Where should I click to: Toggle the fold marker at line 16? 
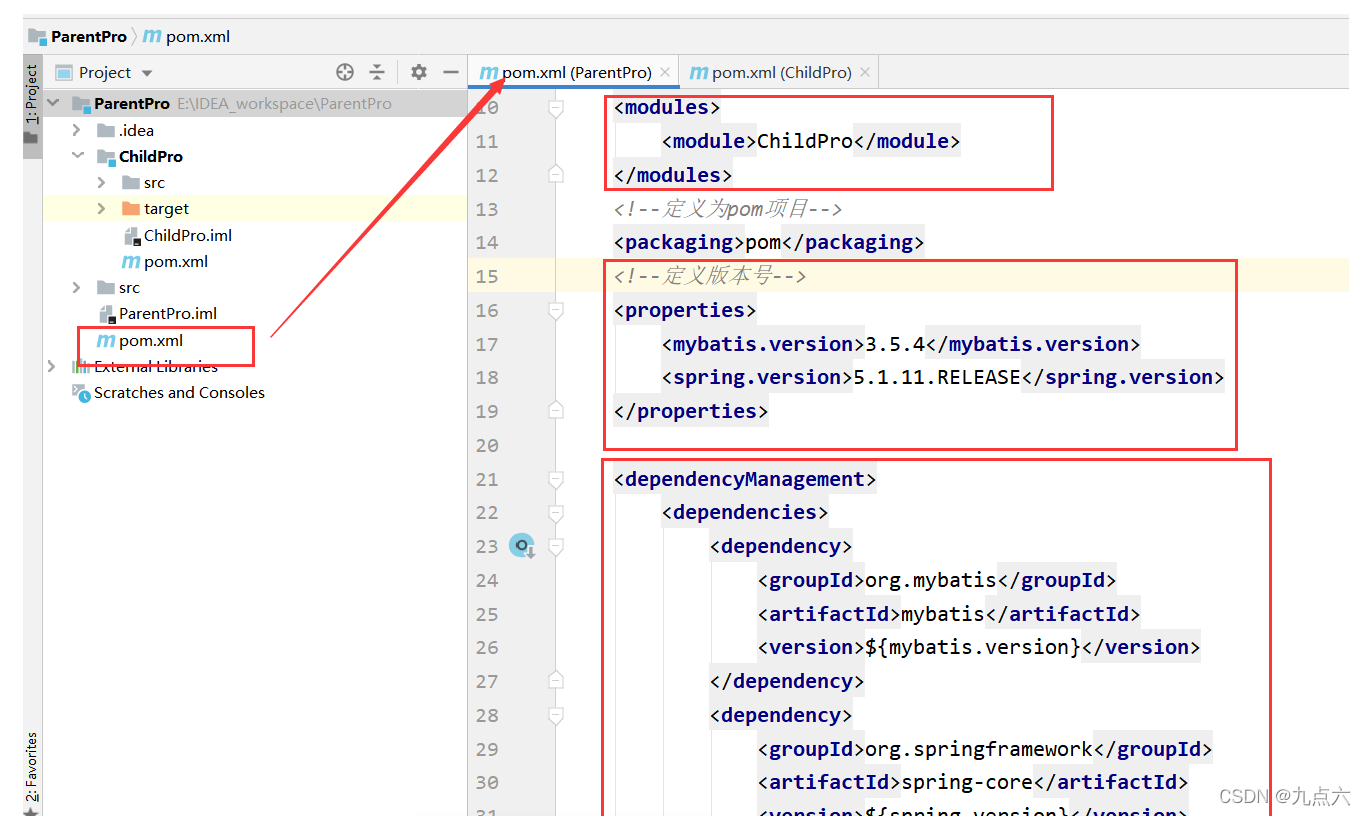point(556,310)
